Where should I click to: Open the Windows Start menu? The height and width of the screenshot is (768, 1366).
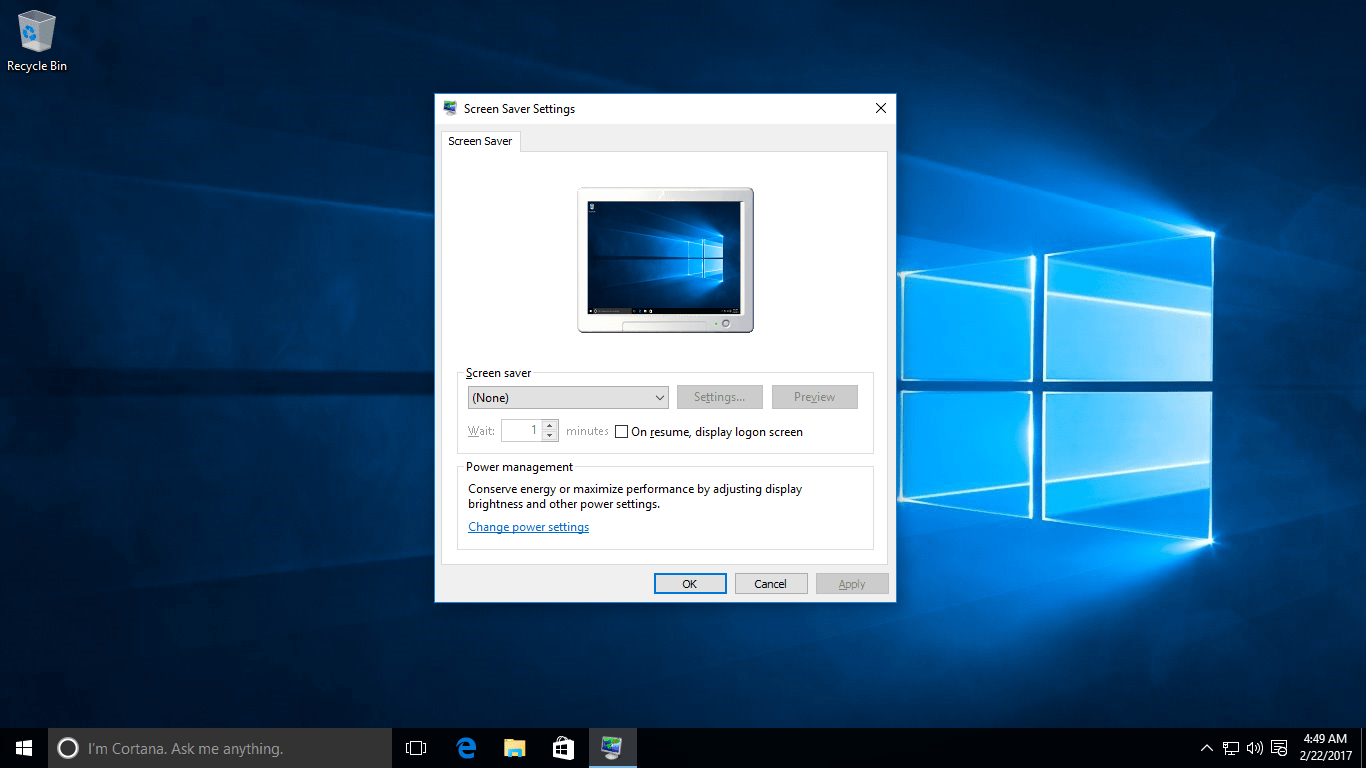[x=24, y=748]
